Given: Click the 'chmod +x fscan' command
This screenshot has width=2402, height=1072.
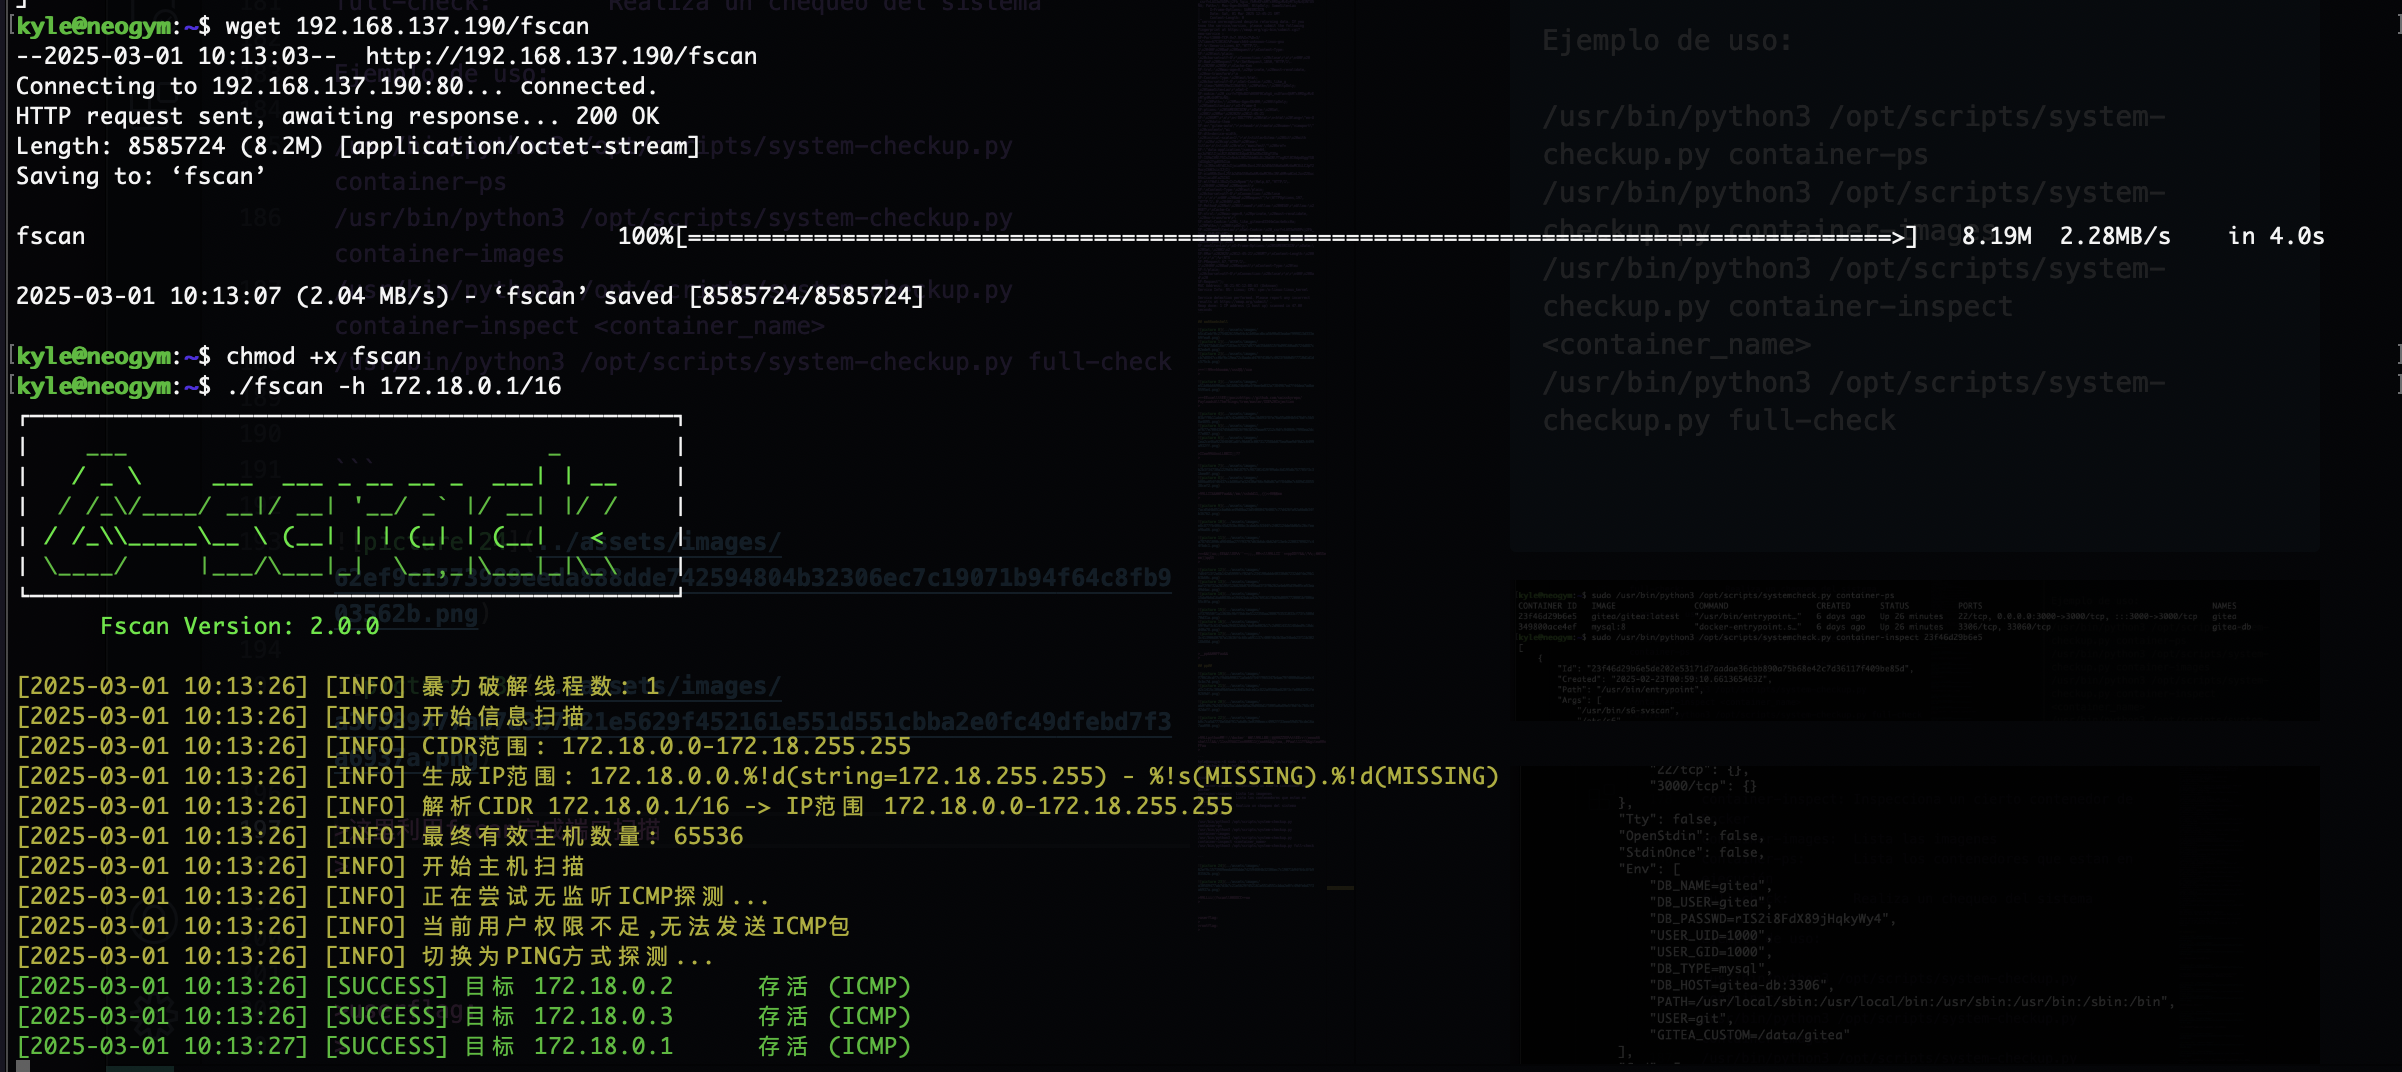Looking at the screenshot, I should click(323, 357).
